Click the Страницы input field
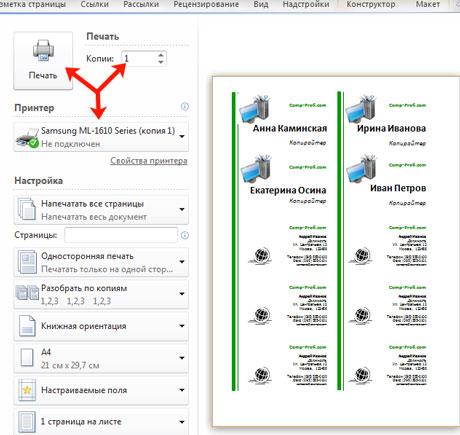The height and width of the screenshot is (435, 460). (x=121, y=235)
